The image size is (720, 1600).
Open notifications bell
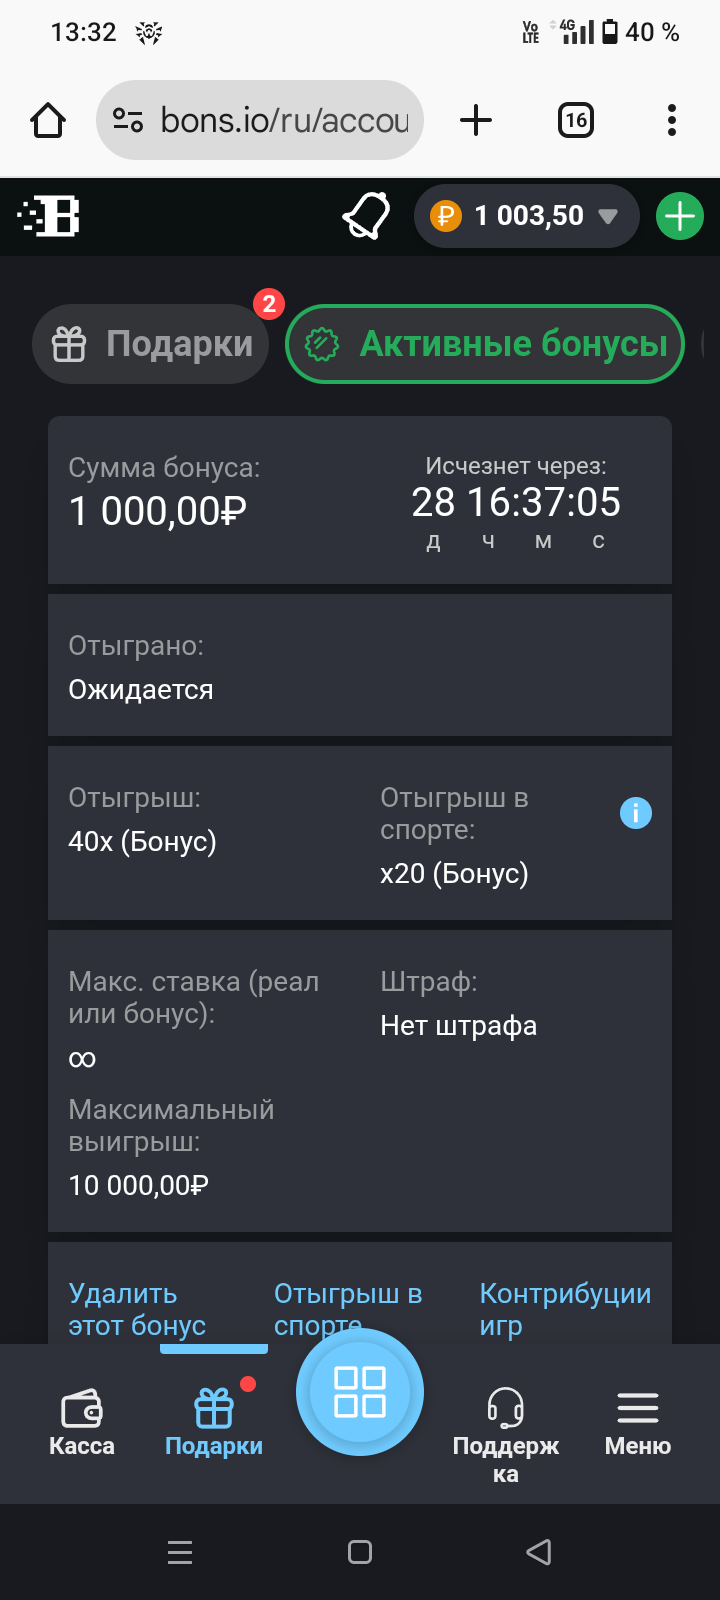tap(366, 216)
